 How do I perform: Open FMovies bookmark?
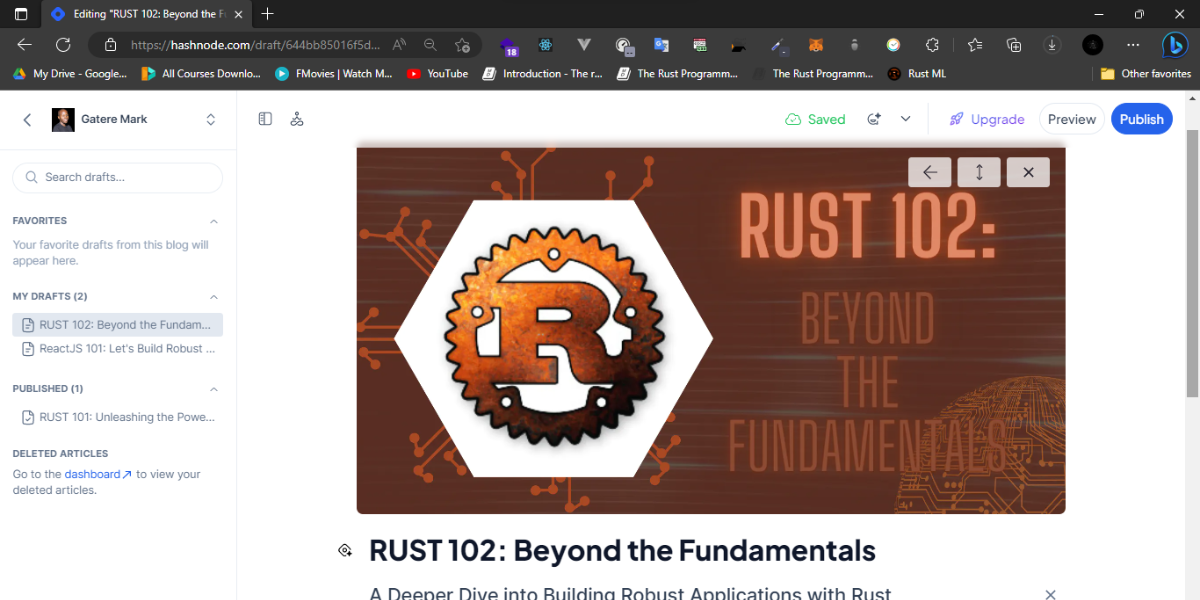tap(334, 74)
